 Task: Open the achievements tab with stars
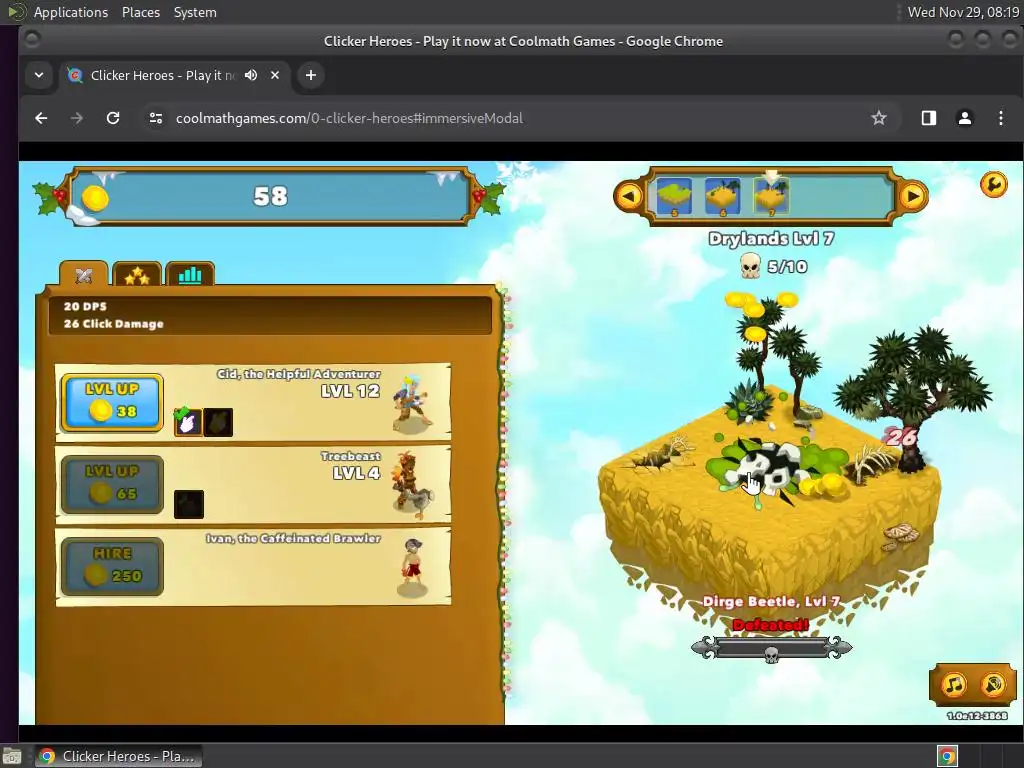coord(137,274)
